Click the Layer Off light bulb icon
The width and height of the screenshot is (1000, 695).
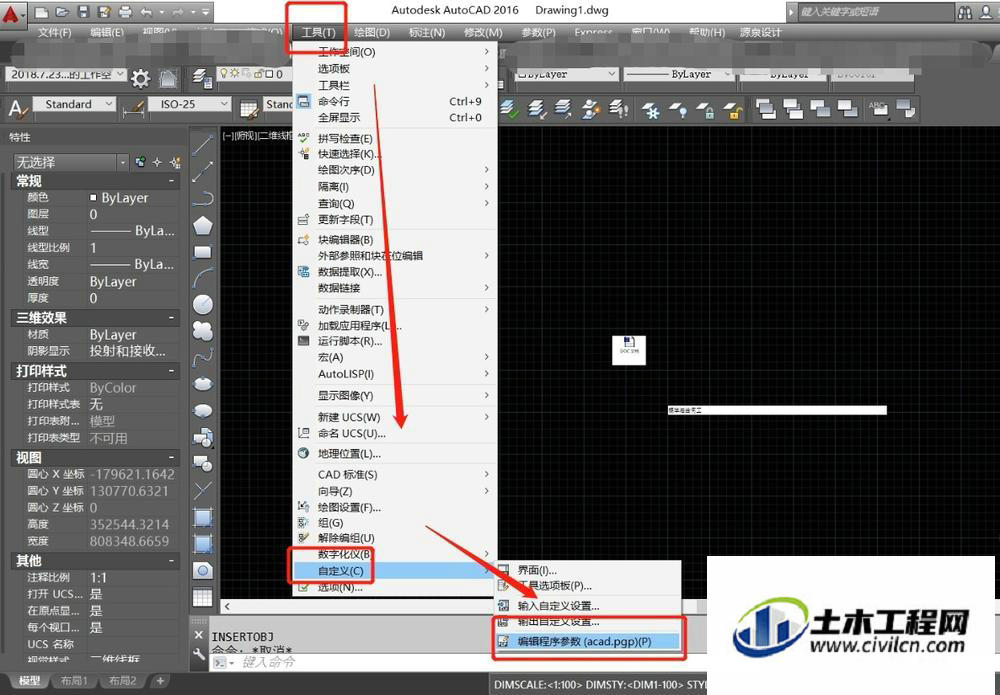(x=679, y=111)
